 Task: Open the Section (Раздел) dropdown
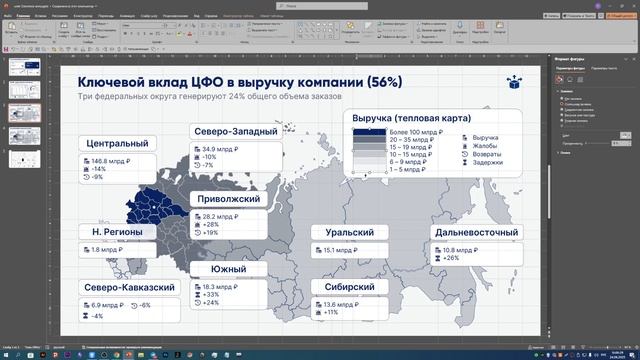pyautogui.click(x=101, y=36)
